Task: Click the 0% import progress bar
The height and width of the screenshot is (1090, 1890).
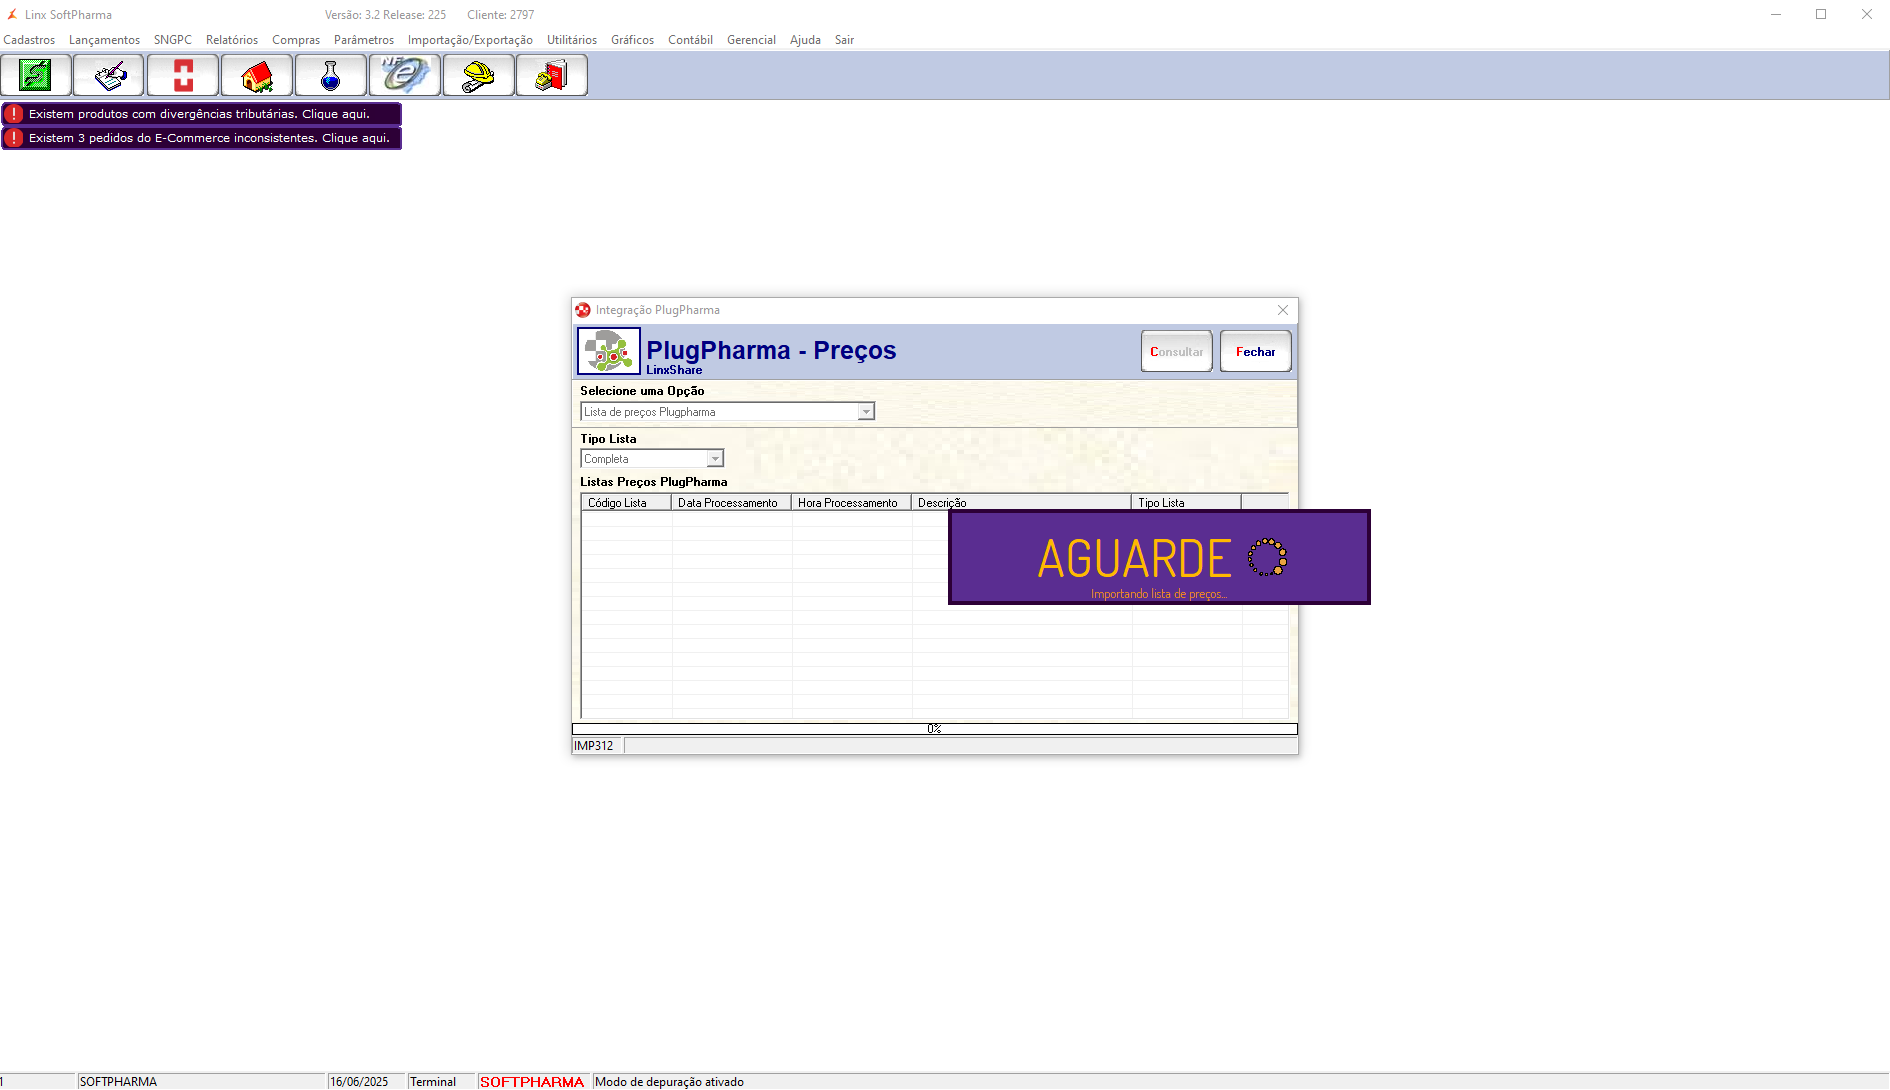Action: point(935,729)
